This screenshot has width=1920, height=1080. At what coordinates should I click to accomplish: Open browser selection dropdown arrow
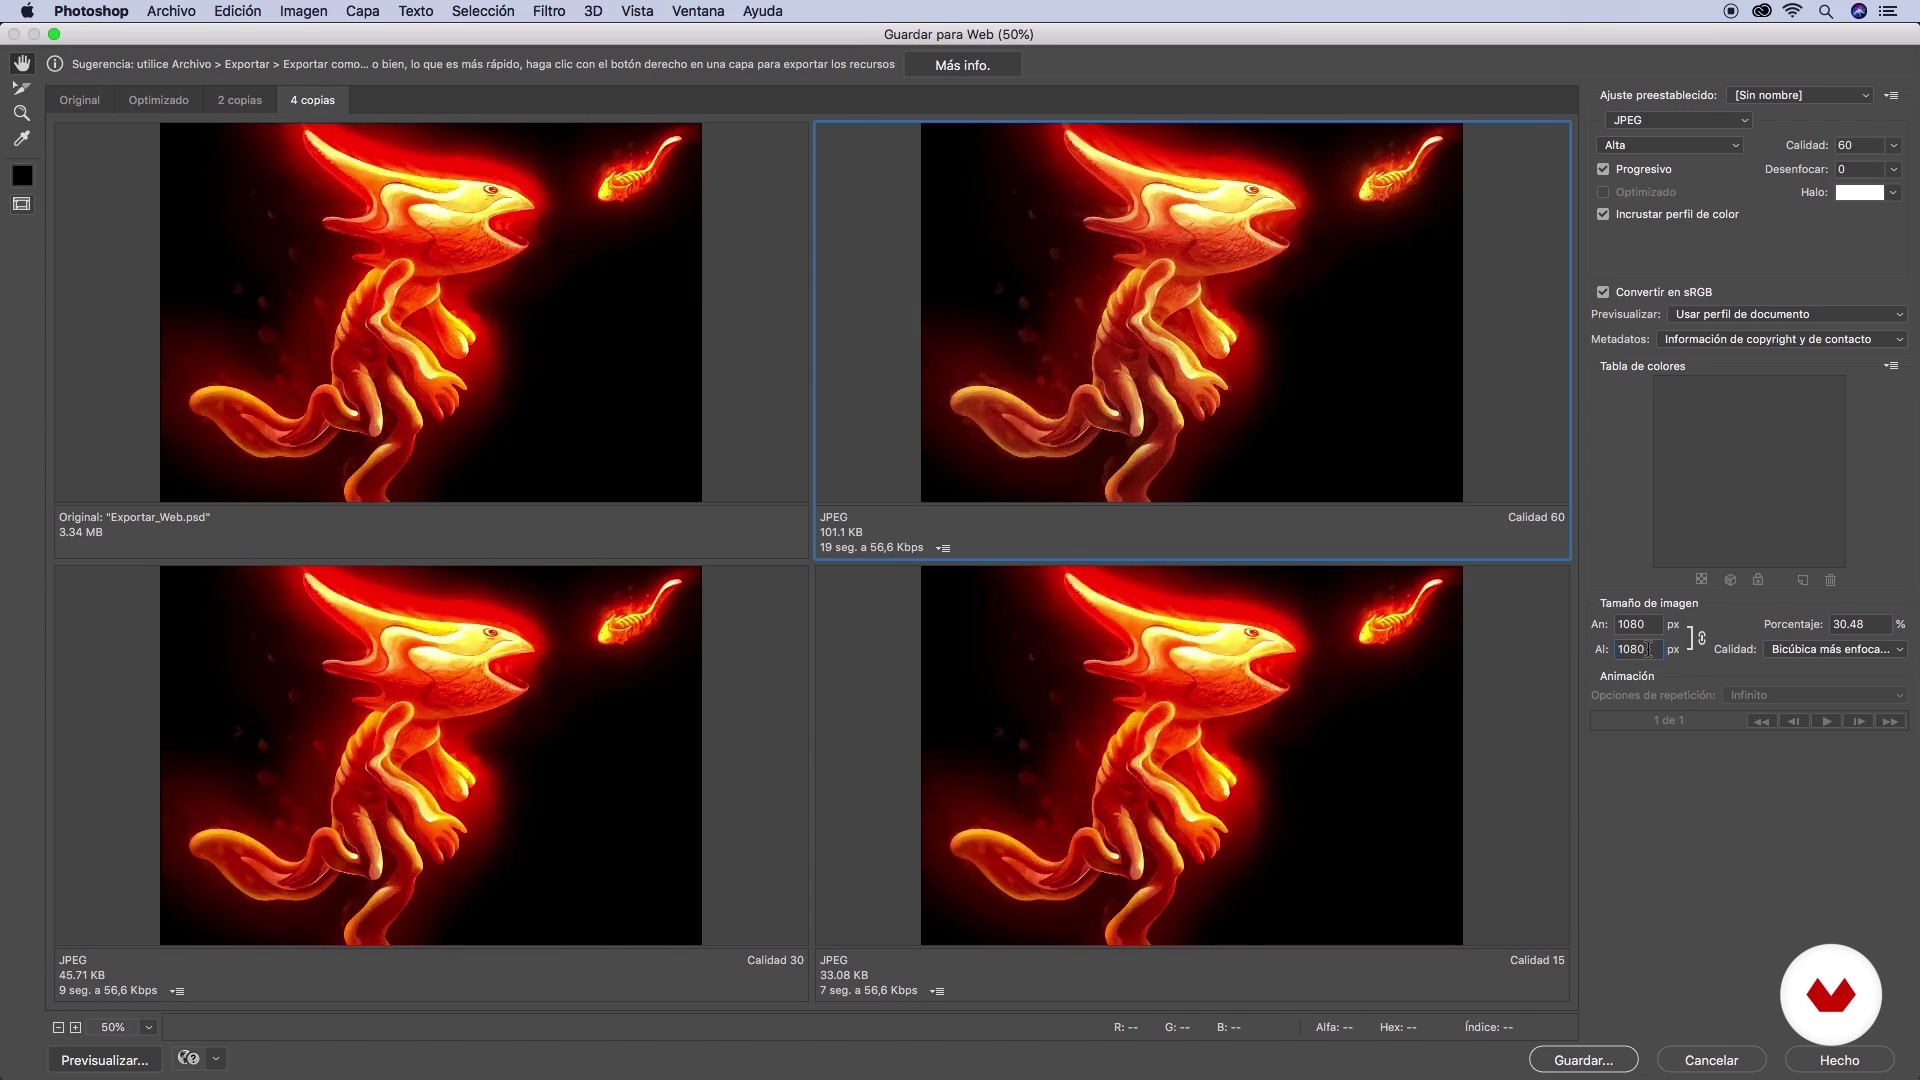click(216, 1059)
